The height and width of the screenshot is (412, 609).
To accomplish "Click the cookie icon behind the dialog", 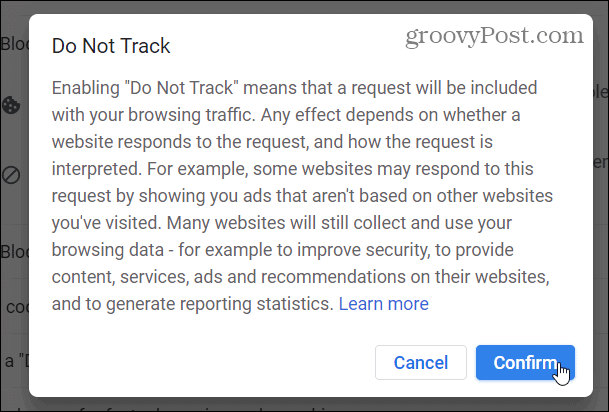I will pyautogui.click(x=11, y=105).
